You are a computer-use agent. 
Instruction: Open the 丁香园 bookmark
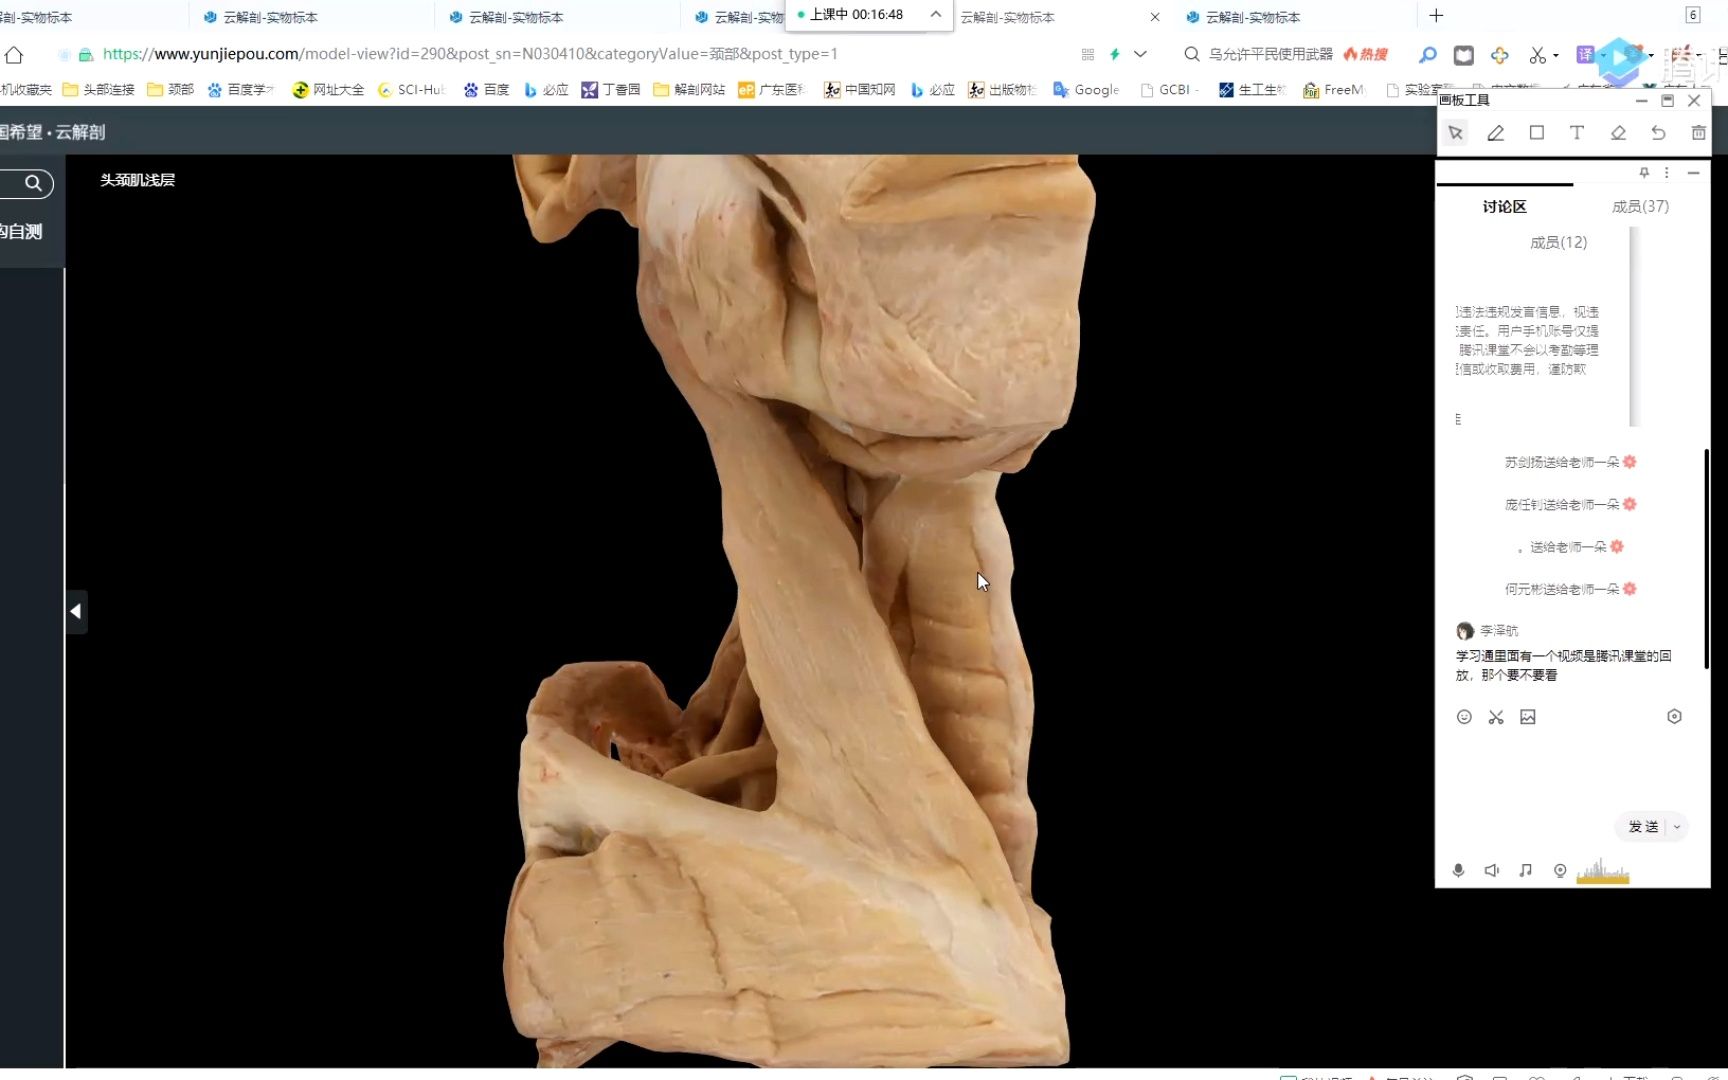(x=611, y=90)
